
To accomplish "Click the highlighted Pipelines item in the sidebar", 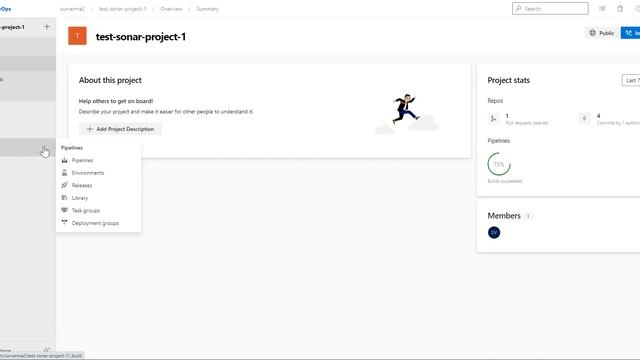I will 28,147.
